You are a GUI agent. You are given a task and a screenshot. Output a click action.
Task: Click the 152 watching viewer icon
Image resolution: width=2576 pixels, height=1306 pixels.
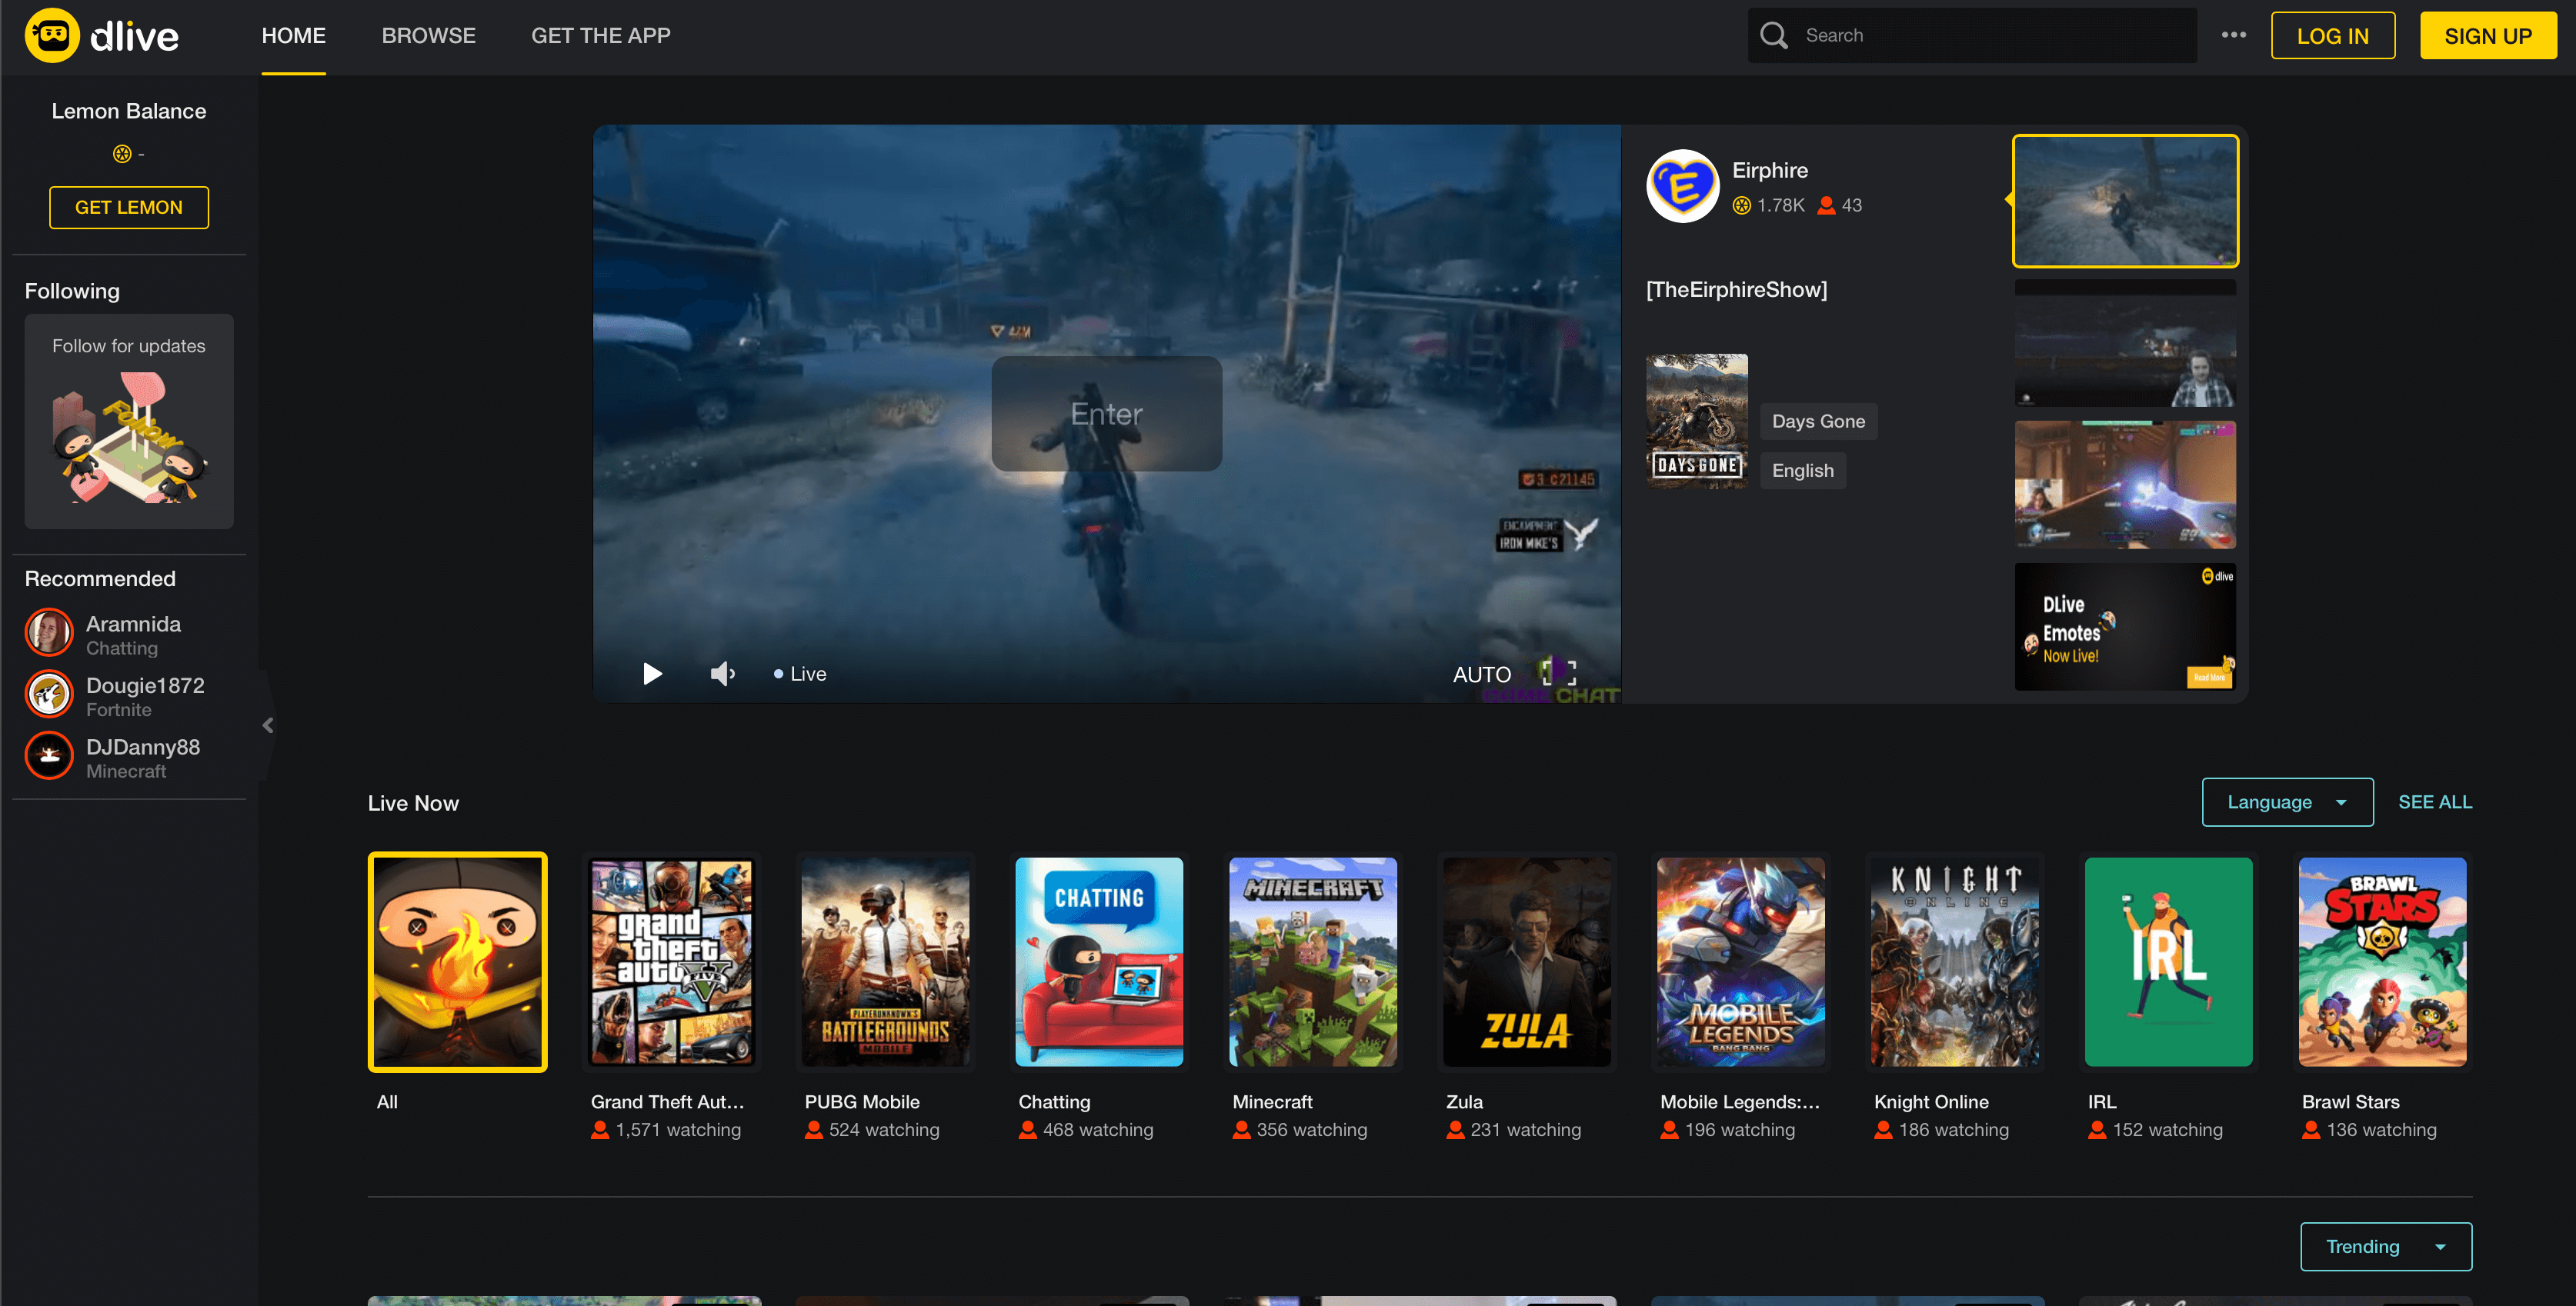tap(2098, 1130)
